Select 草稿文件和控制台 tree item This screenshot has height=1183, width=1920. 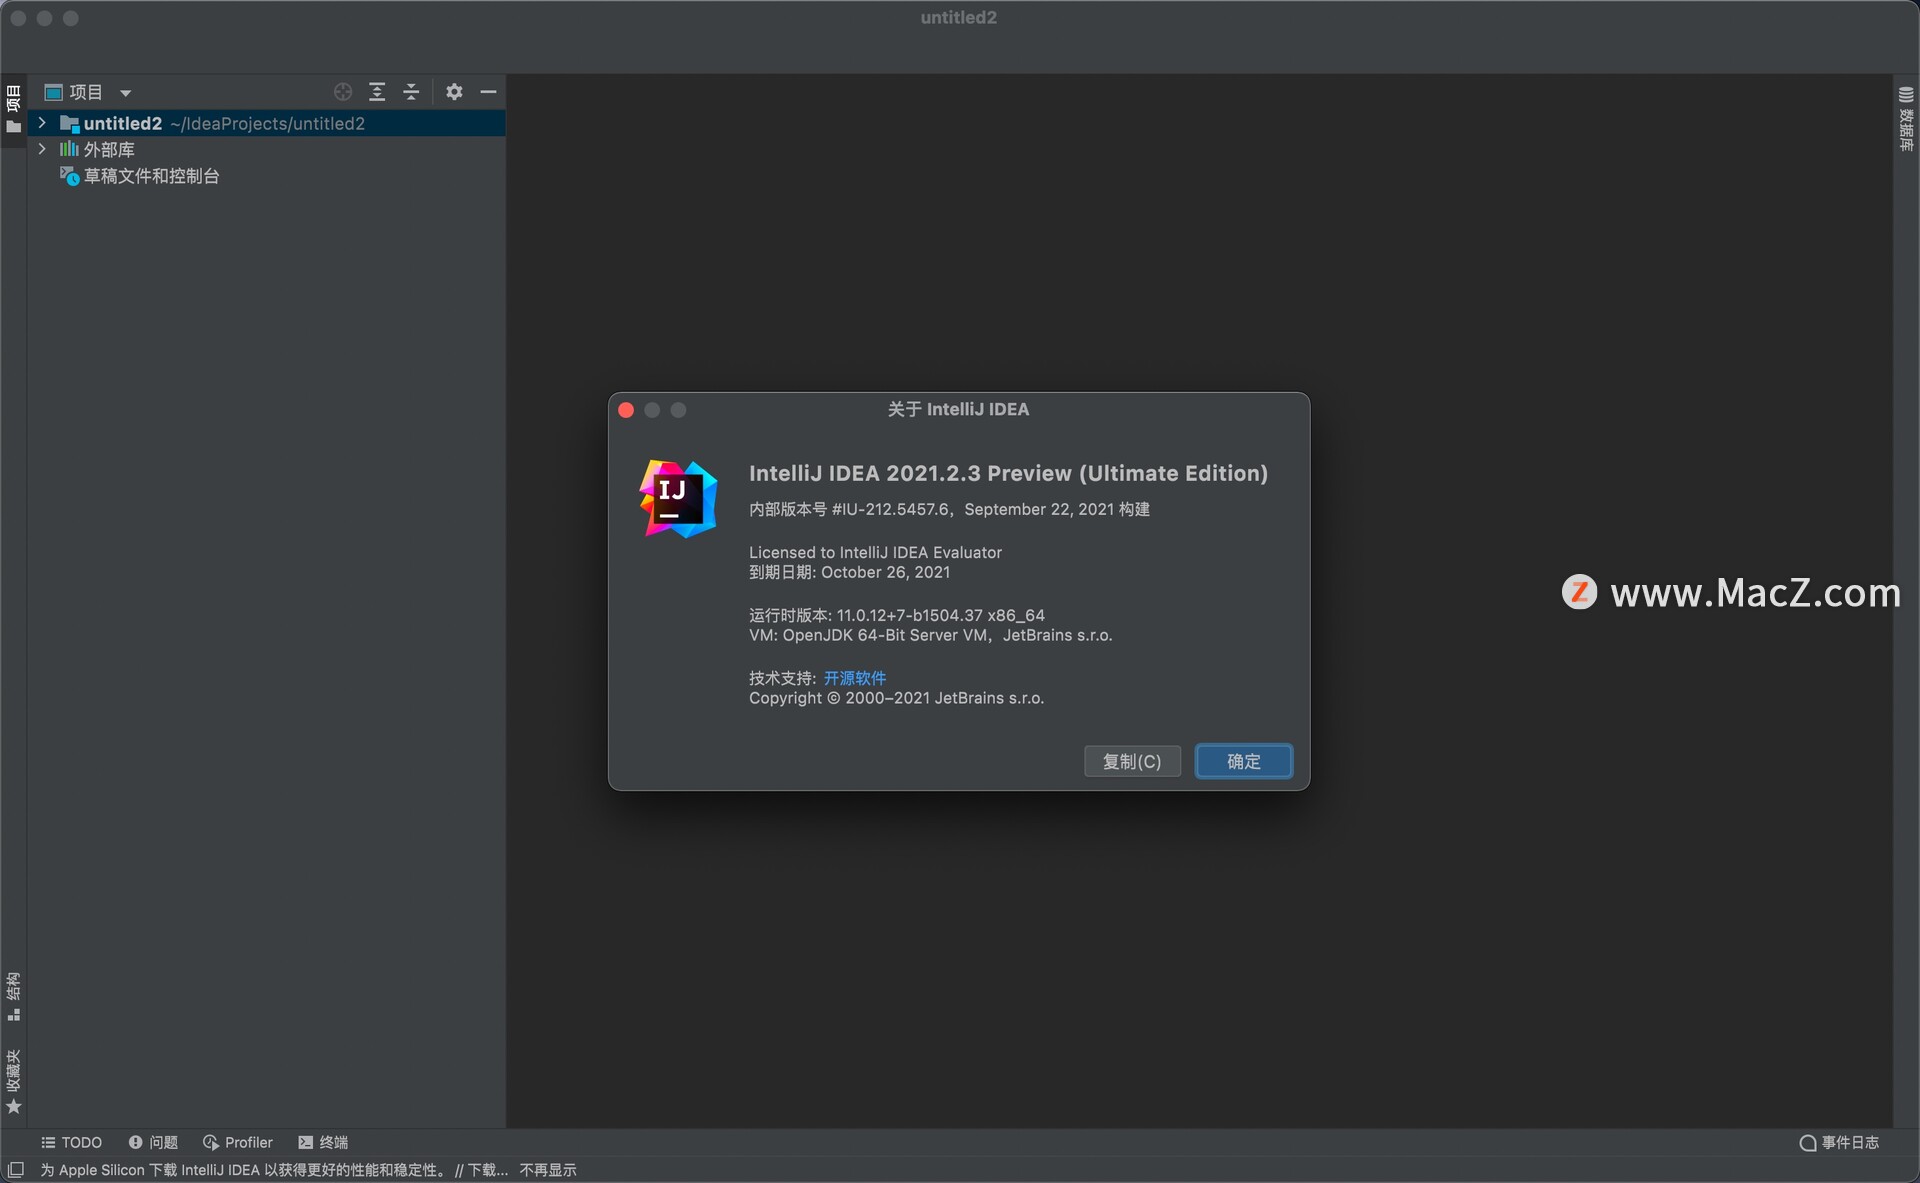(x=152, y=176)
